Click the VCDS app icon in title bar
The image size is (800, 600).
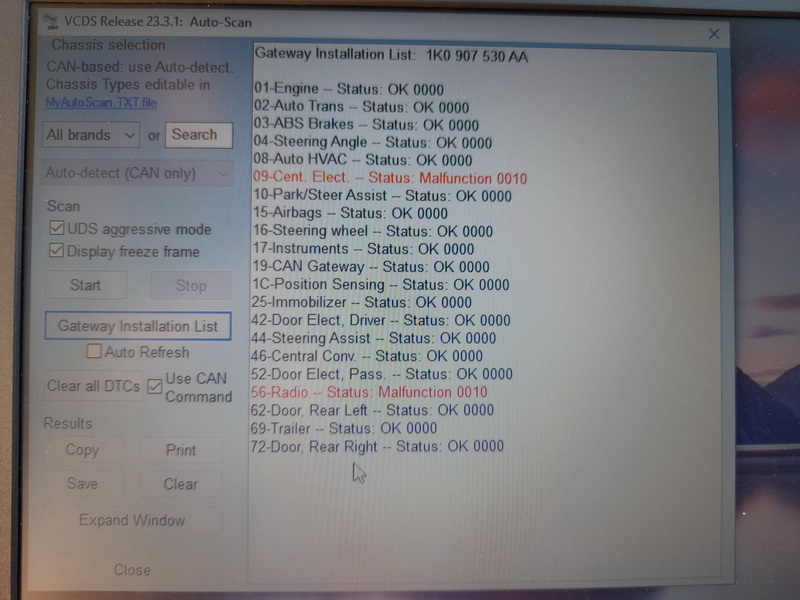point(51,22)
